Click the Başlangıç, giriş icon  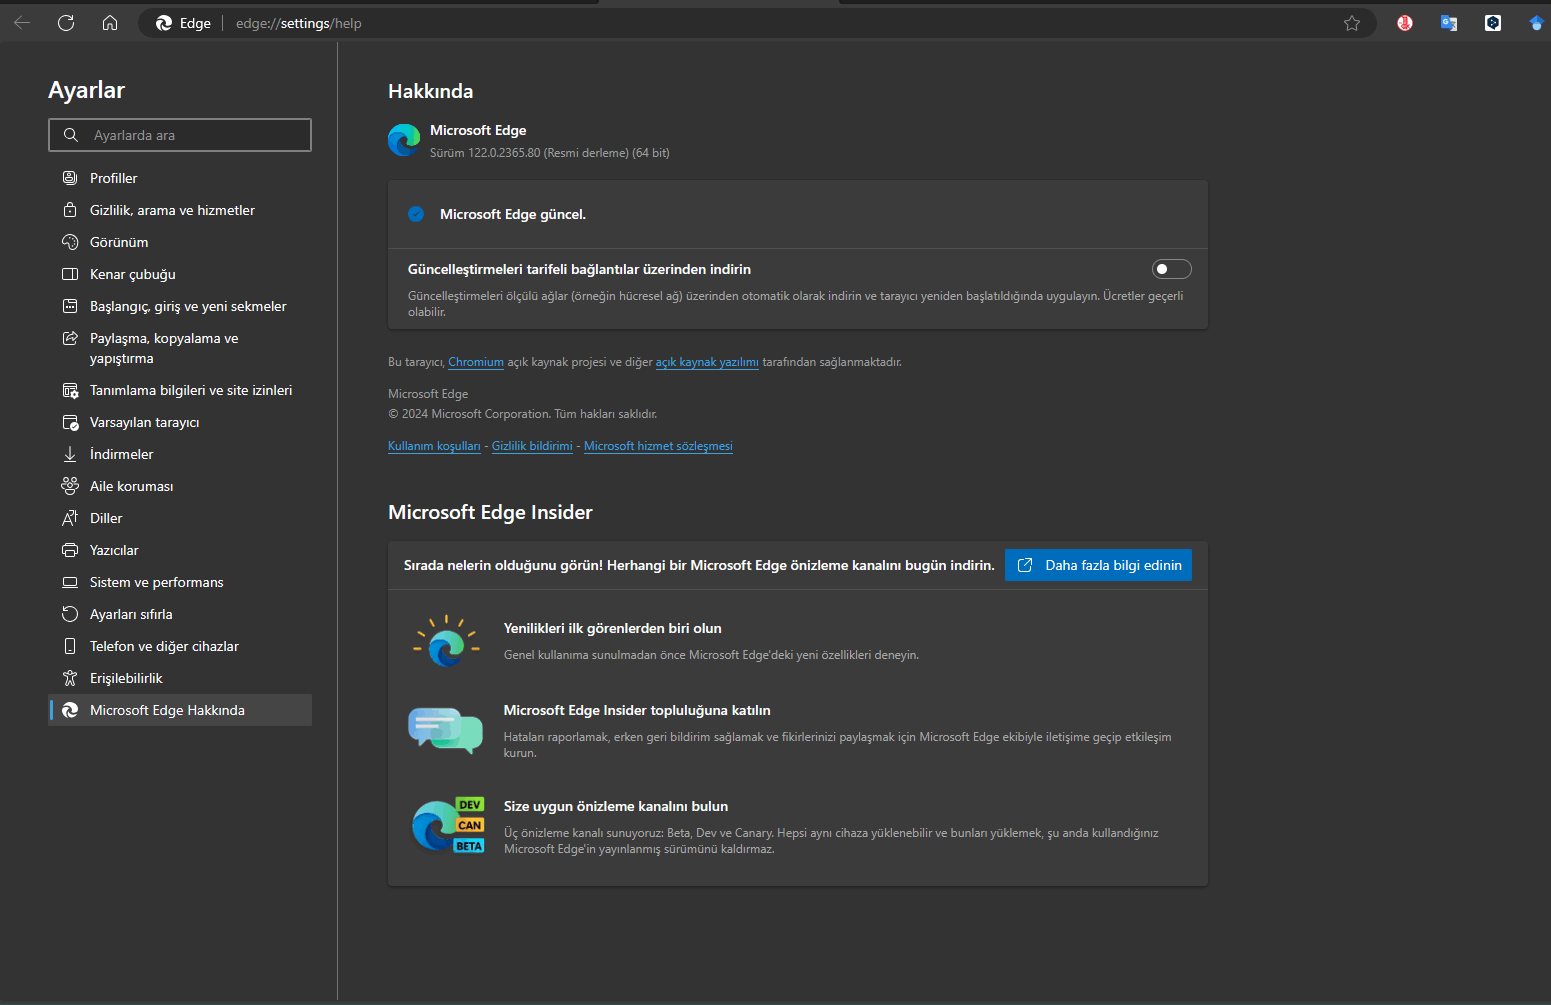pos(70,306)
